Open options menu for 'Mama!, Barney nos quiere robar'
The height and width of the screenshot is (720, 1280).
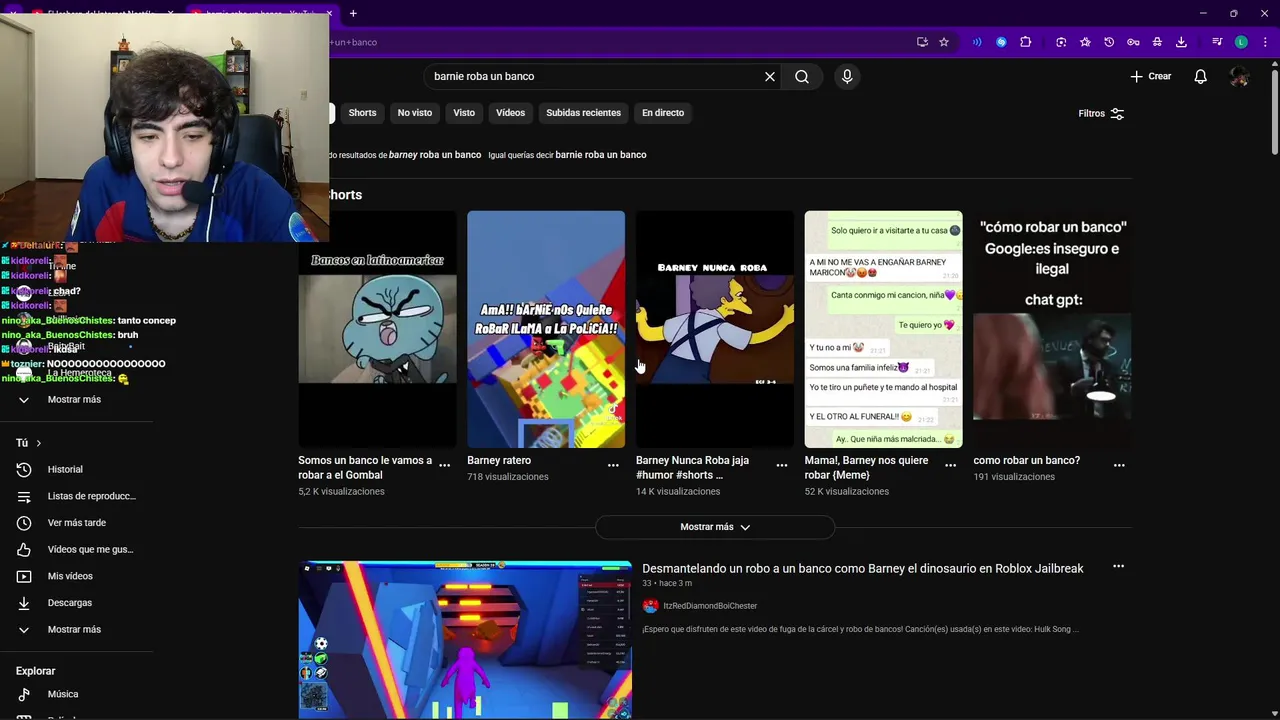pyautogui.click(x=950, y=465)
